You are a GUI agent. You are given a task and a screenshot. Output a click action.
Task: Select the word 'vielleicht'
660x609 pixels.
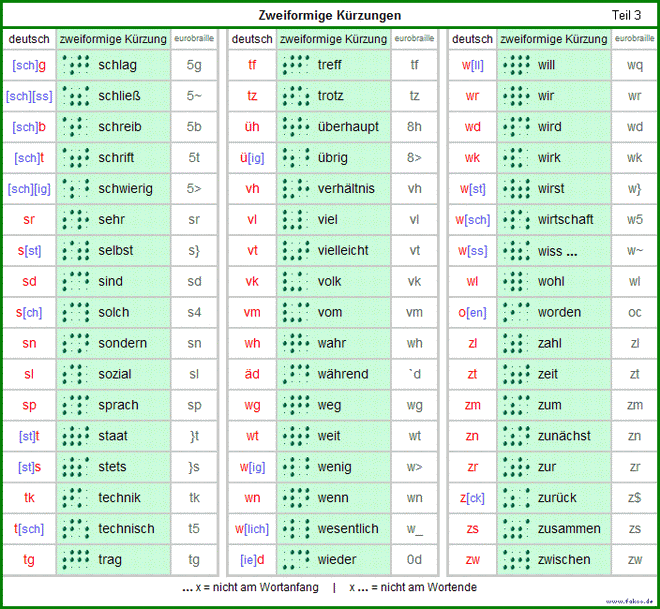pyautogui.click(x=343, y=250)
